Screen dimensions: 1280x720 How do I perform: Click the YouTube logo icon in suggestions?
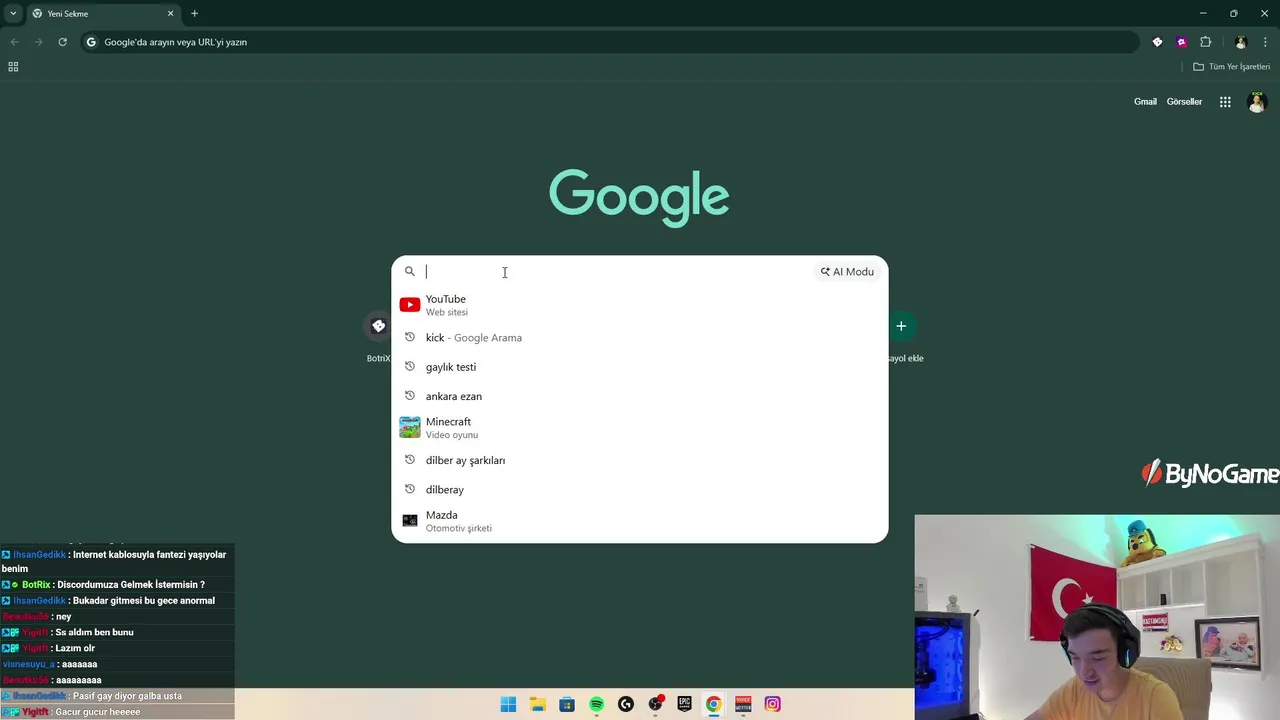pos(410,305)
